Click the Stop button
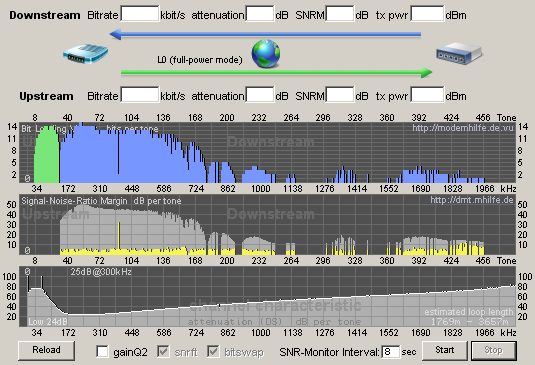535x365 pixels. [494, 350]
